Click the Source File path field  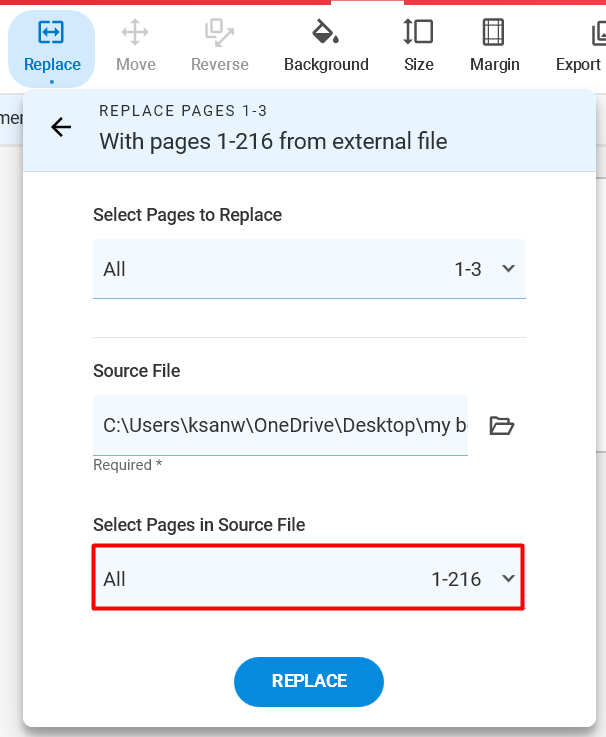point(280,425)
